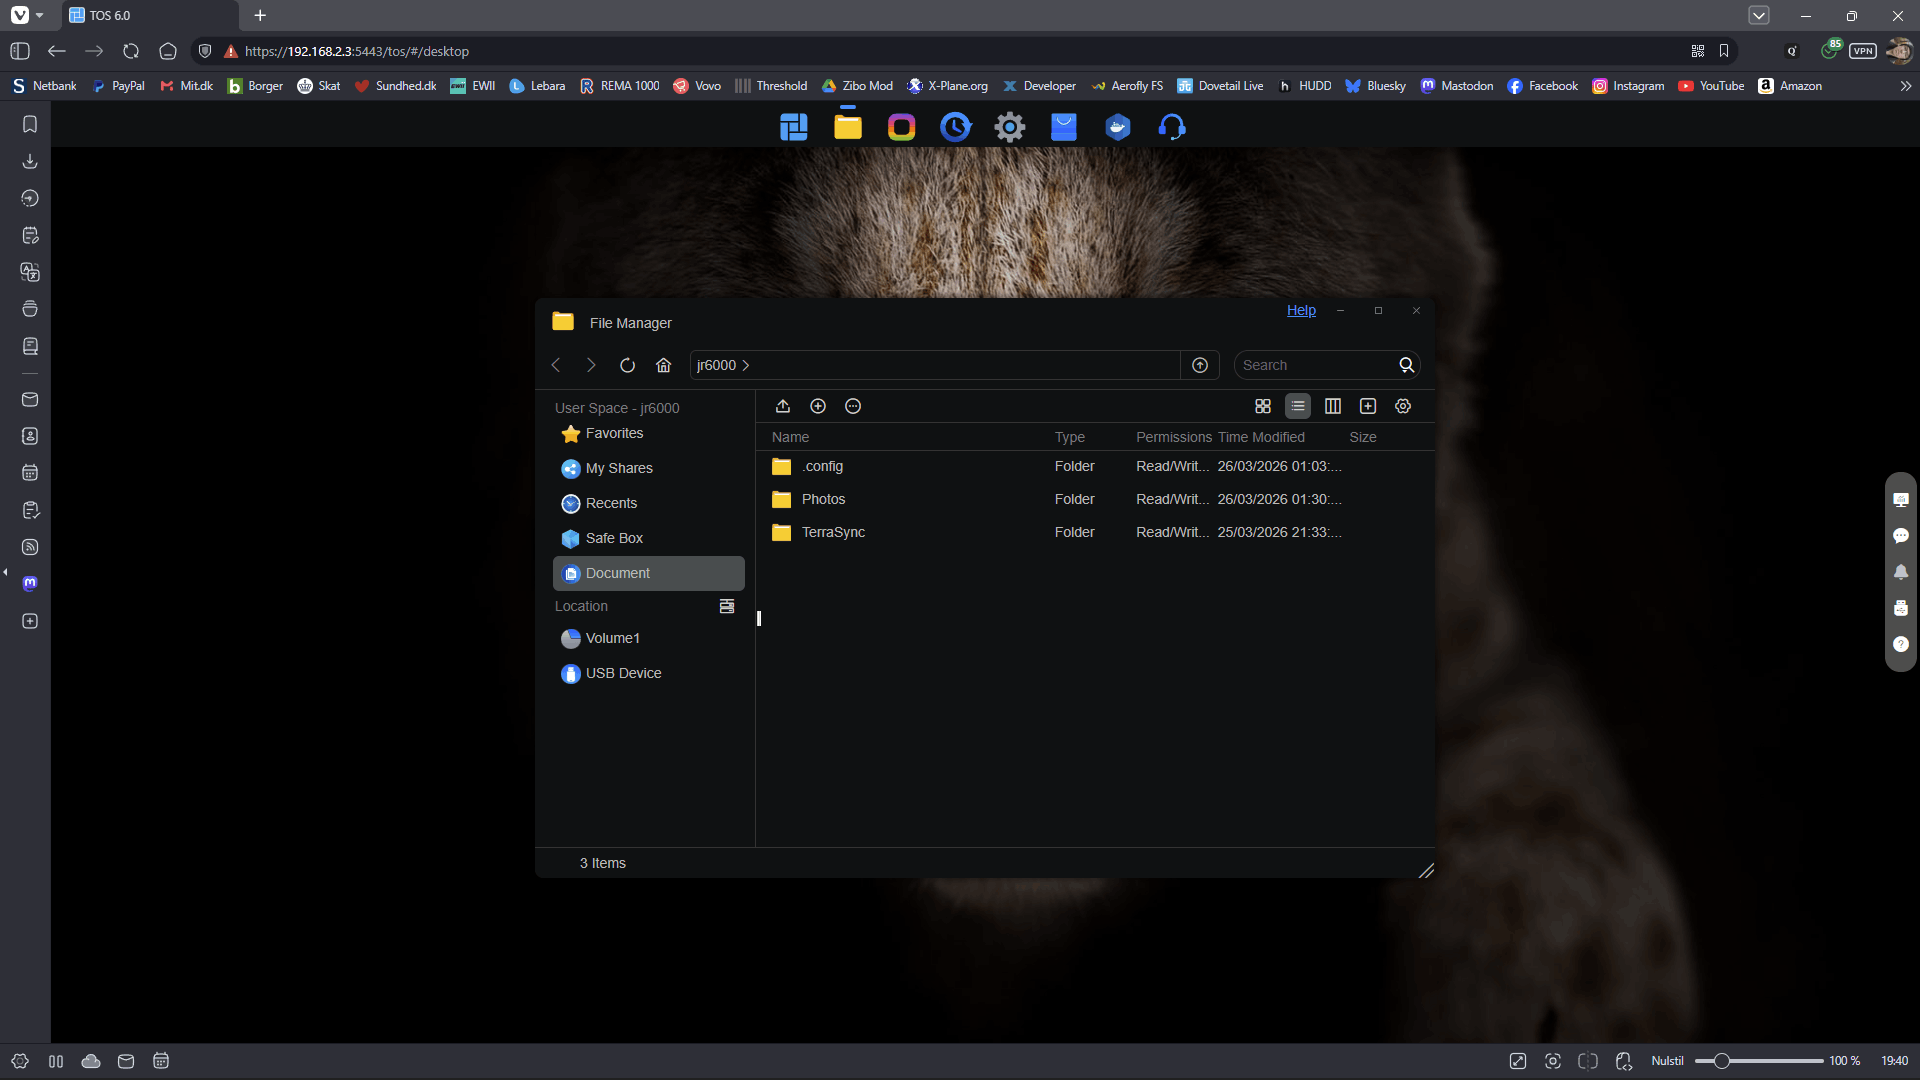Switch file listing to grid view
This screenshot has width=1920, height=1080.
[x=1263, y=406]
